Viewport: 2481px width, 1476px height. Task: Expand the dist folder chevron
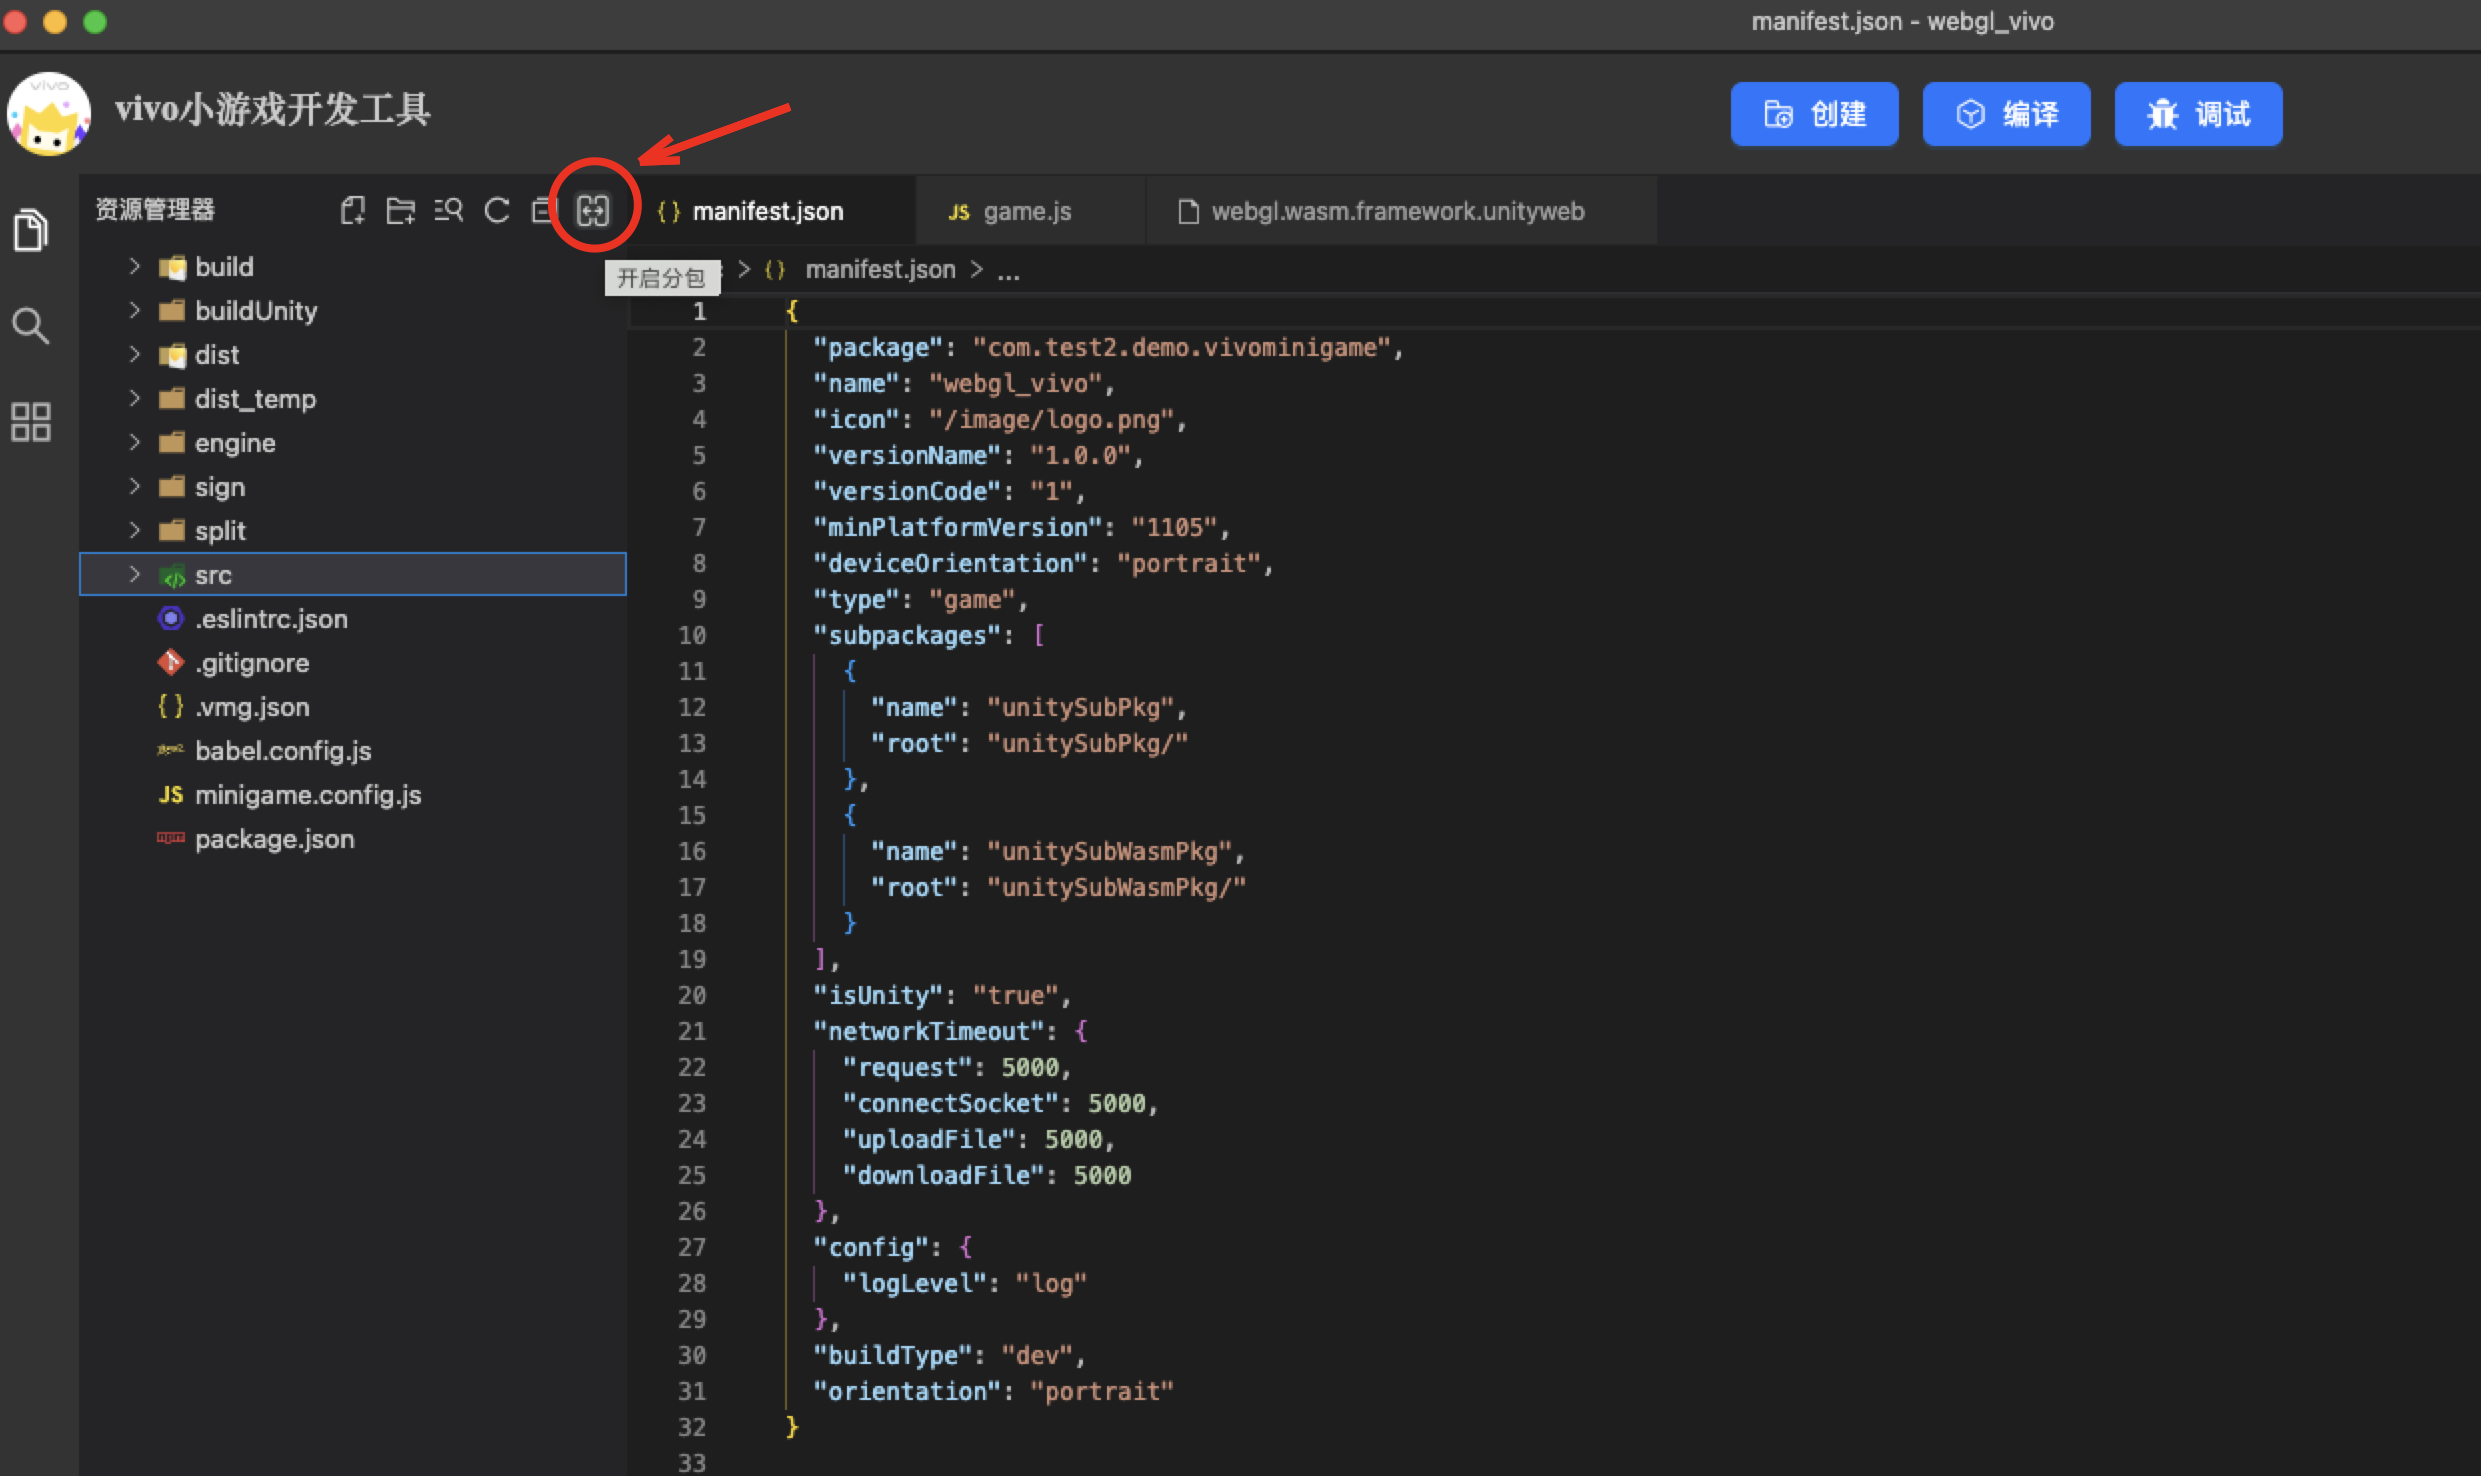pos(135,354)
